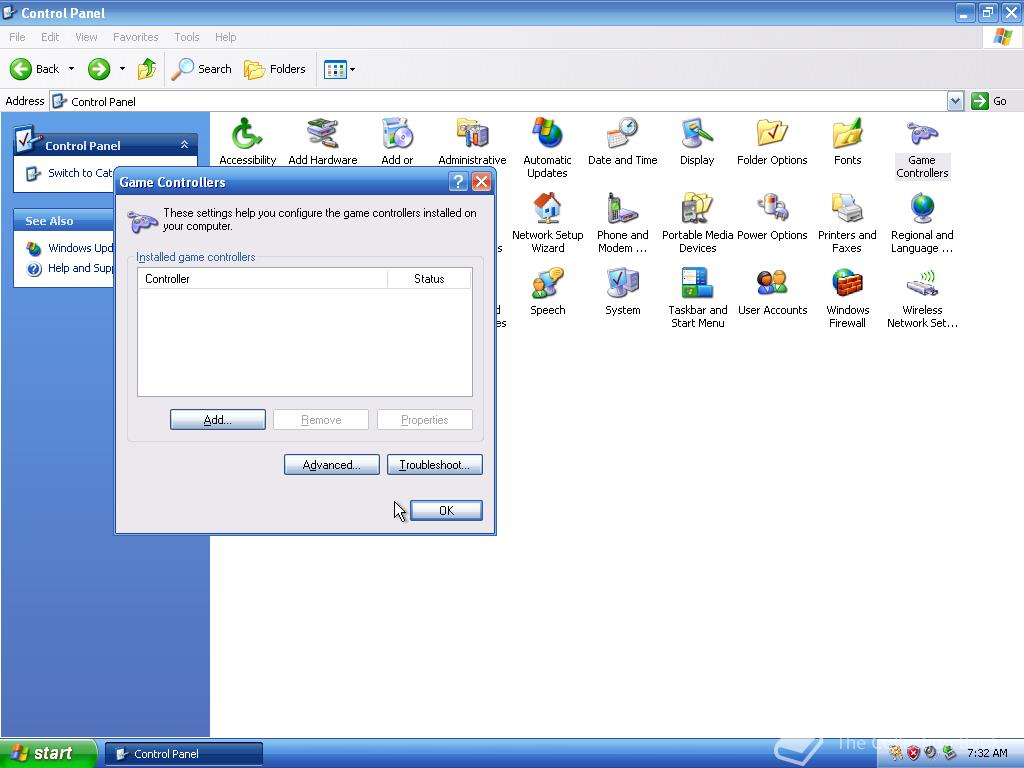The width and height of the screenshot is (1024, 768).
Task: Open the Automatic Updates icon
Action: click(x=547, y=148)
